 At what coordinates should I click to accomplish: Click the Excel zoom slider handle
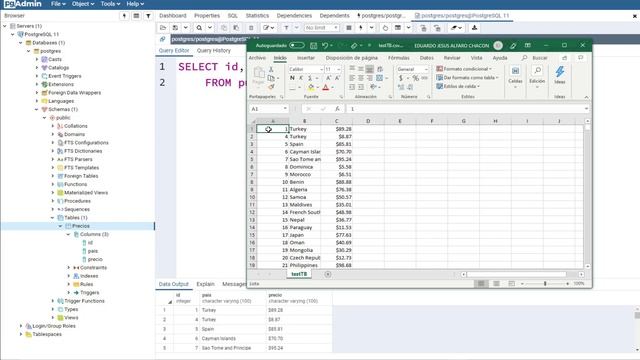point(545,284)
